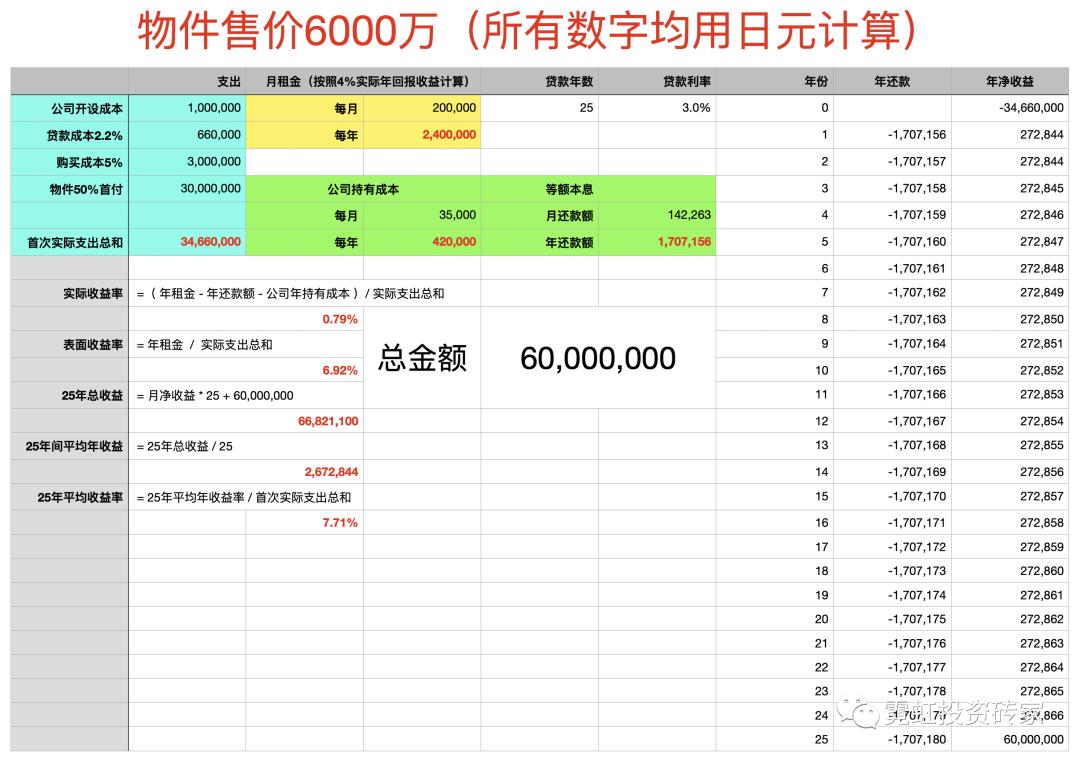Image resolution: width=1080 pixels, height=761 pixels.
Task: Select the 物件50%首付 cell
Action: pyautogui.click(x=68, y=188)
